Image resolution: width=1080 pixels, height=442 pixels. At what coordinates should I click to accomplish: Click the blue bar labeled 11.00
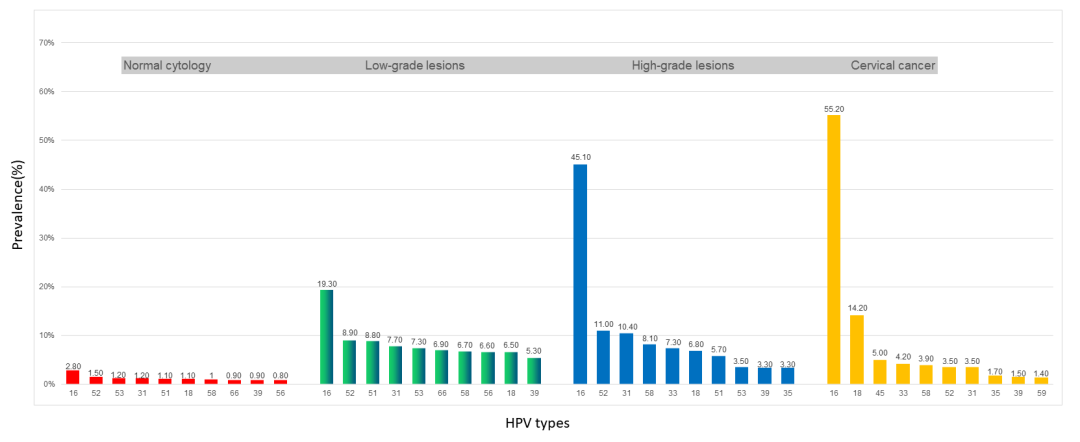tap(603, 357)
